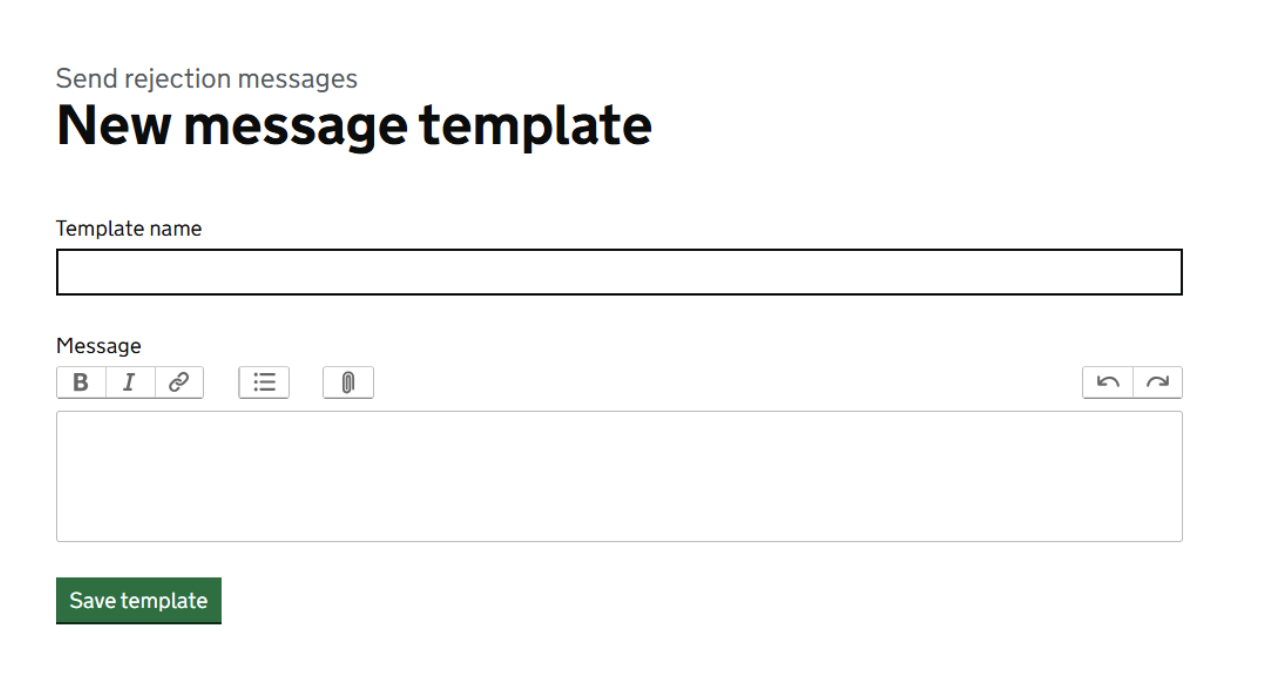Redo the last undone edit

[x=1157, y=382]
